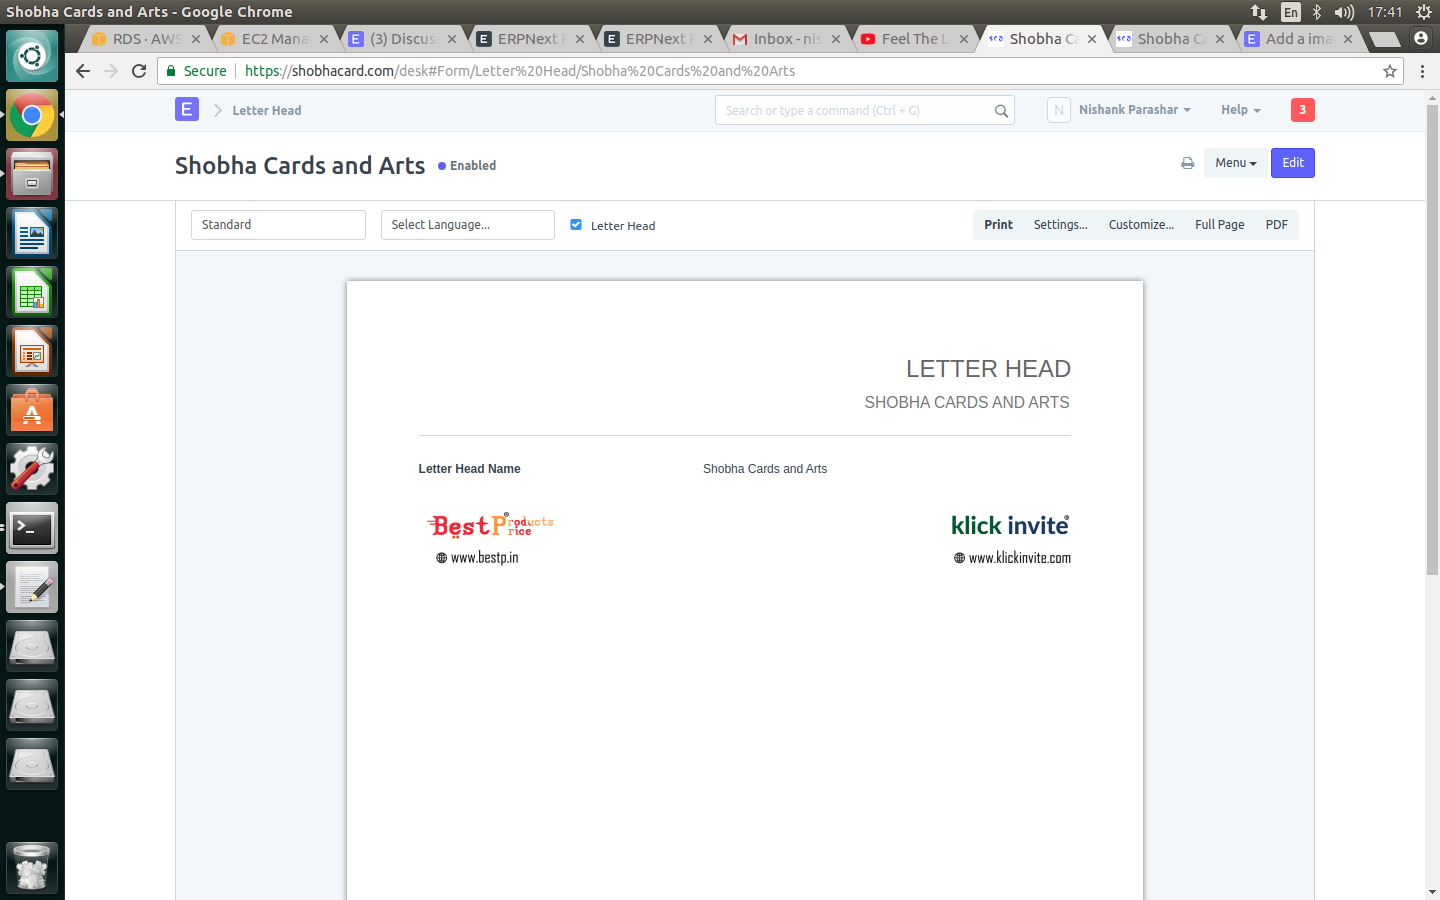The height and width of the screenshot is (900, 1440).
Task: Click the Chrome address bar URL
Action: coord(520,71)
